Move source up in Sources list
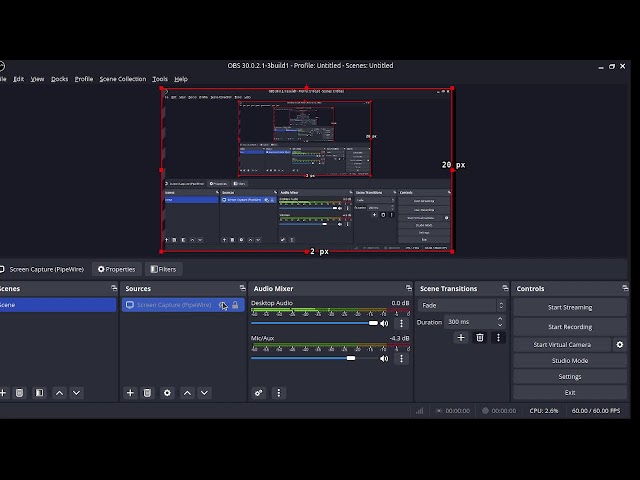Screen dimensions: 640x480 (186, 393)
